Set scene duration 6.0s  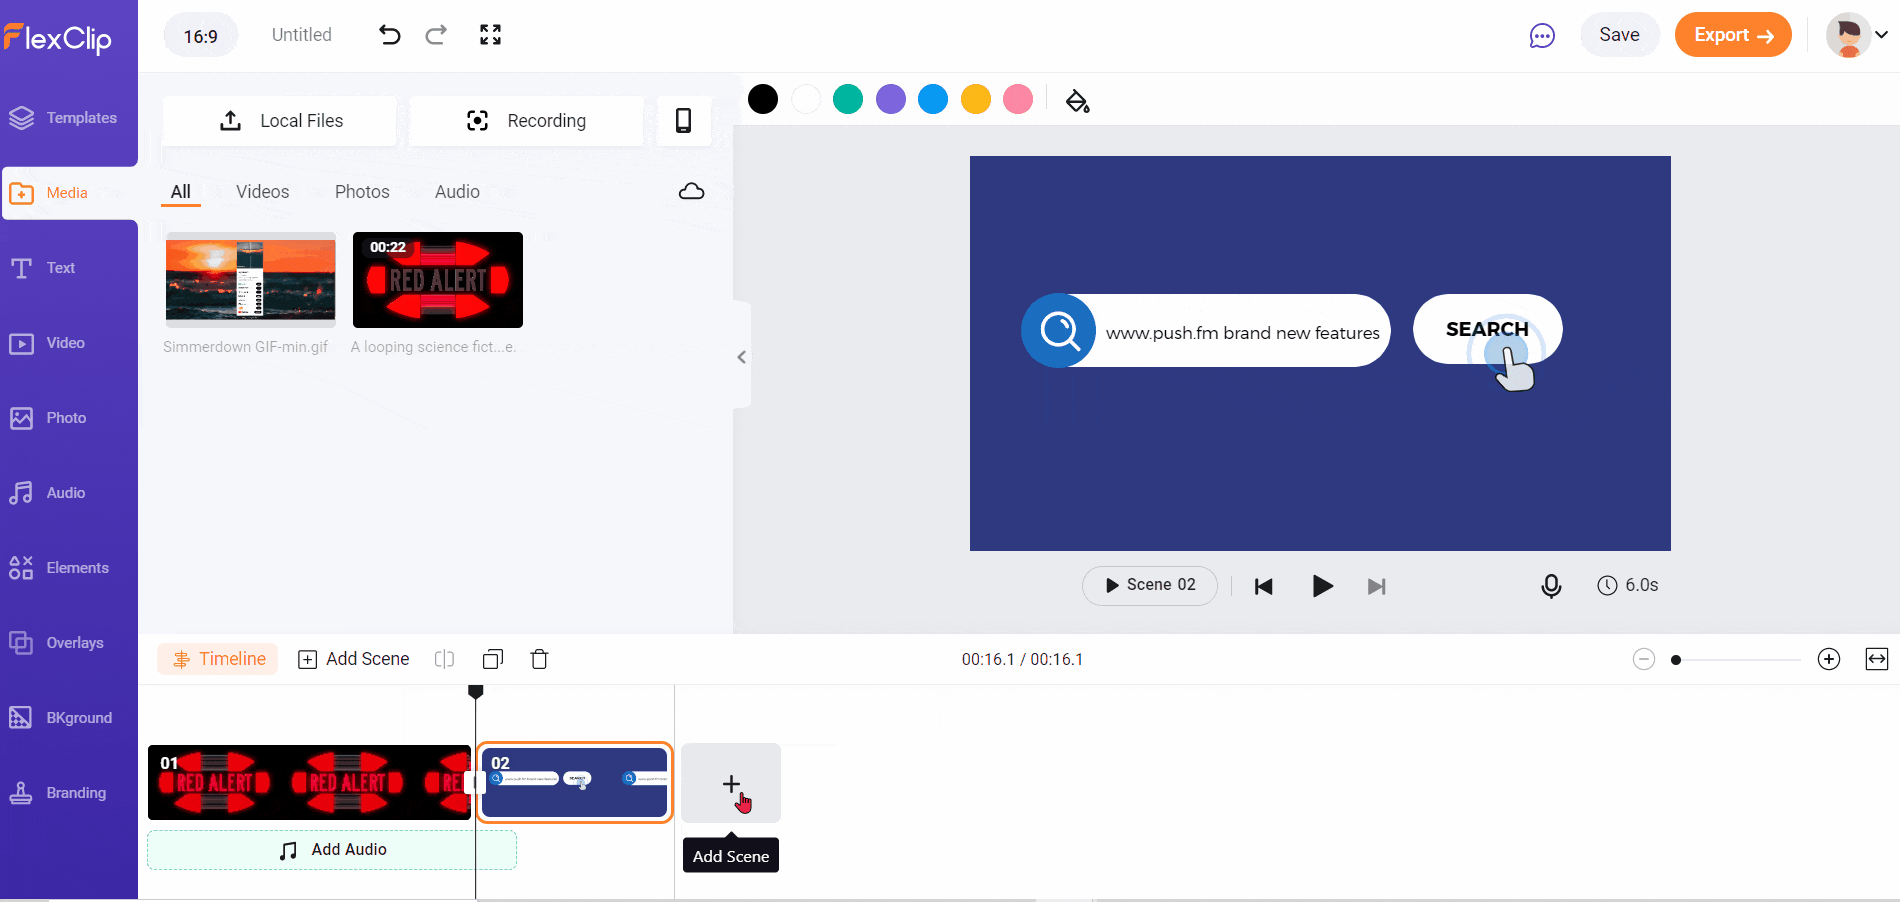(x=1628, y=585)
